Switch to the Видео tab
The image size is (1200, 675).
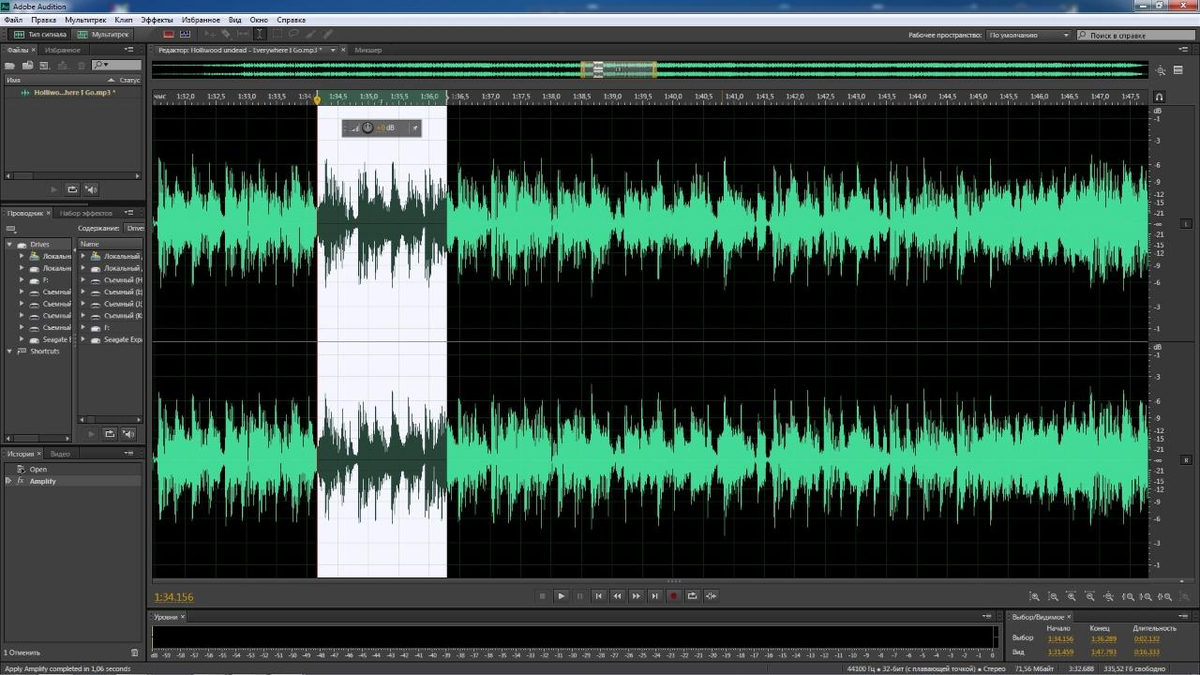60,454
